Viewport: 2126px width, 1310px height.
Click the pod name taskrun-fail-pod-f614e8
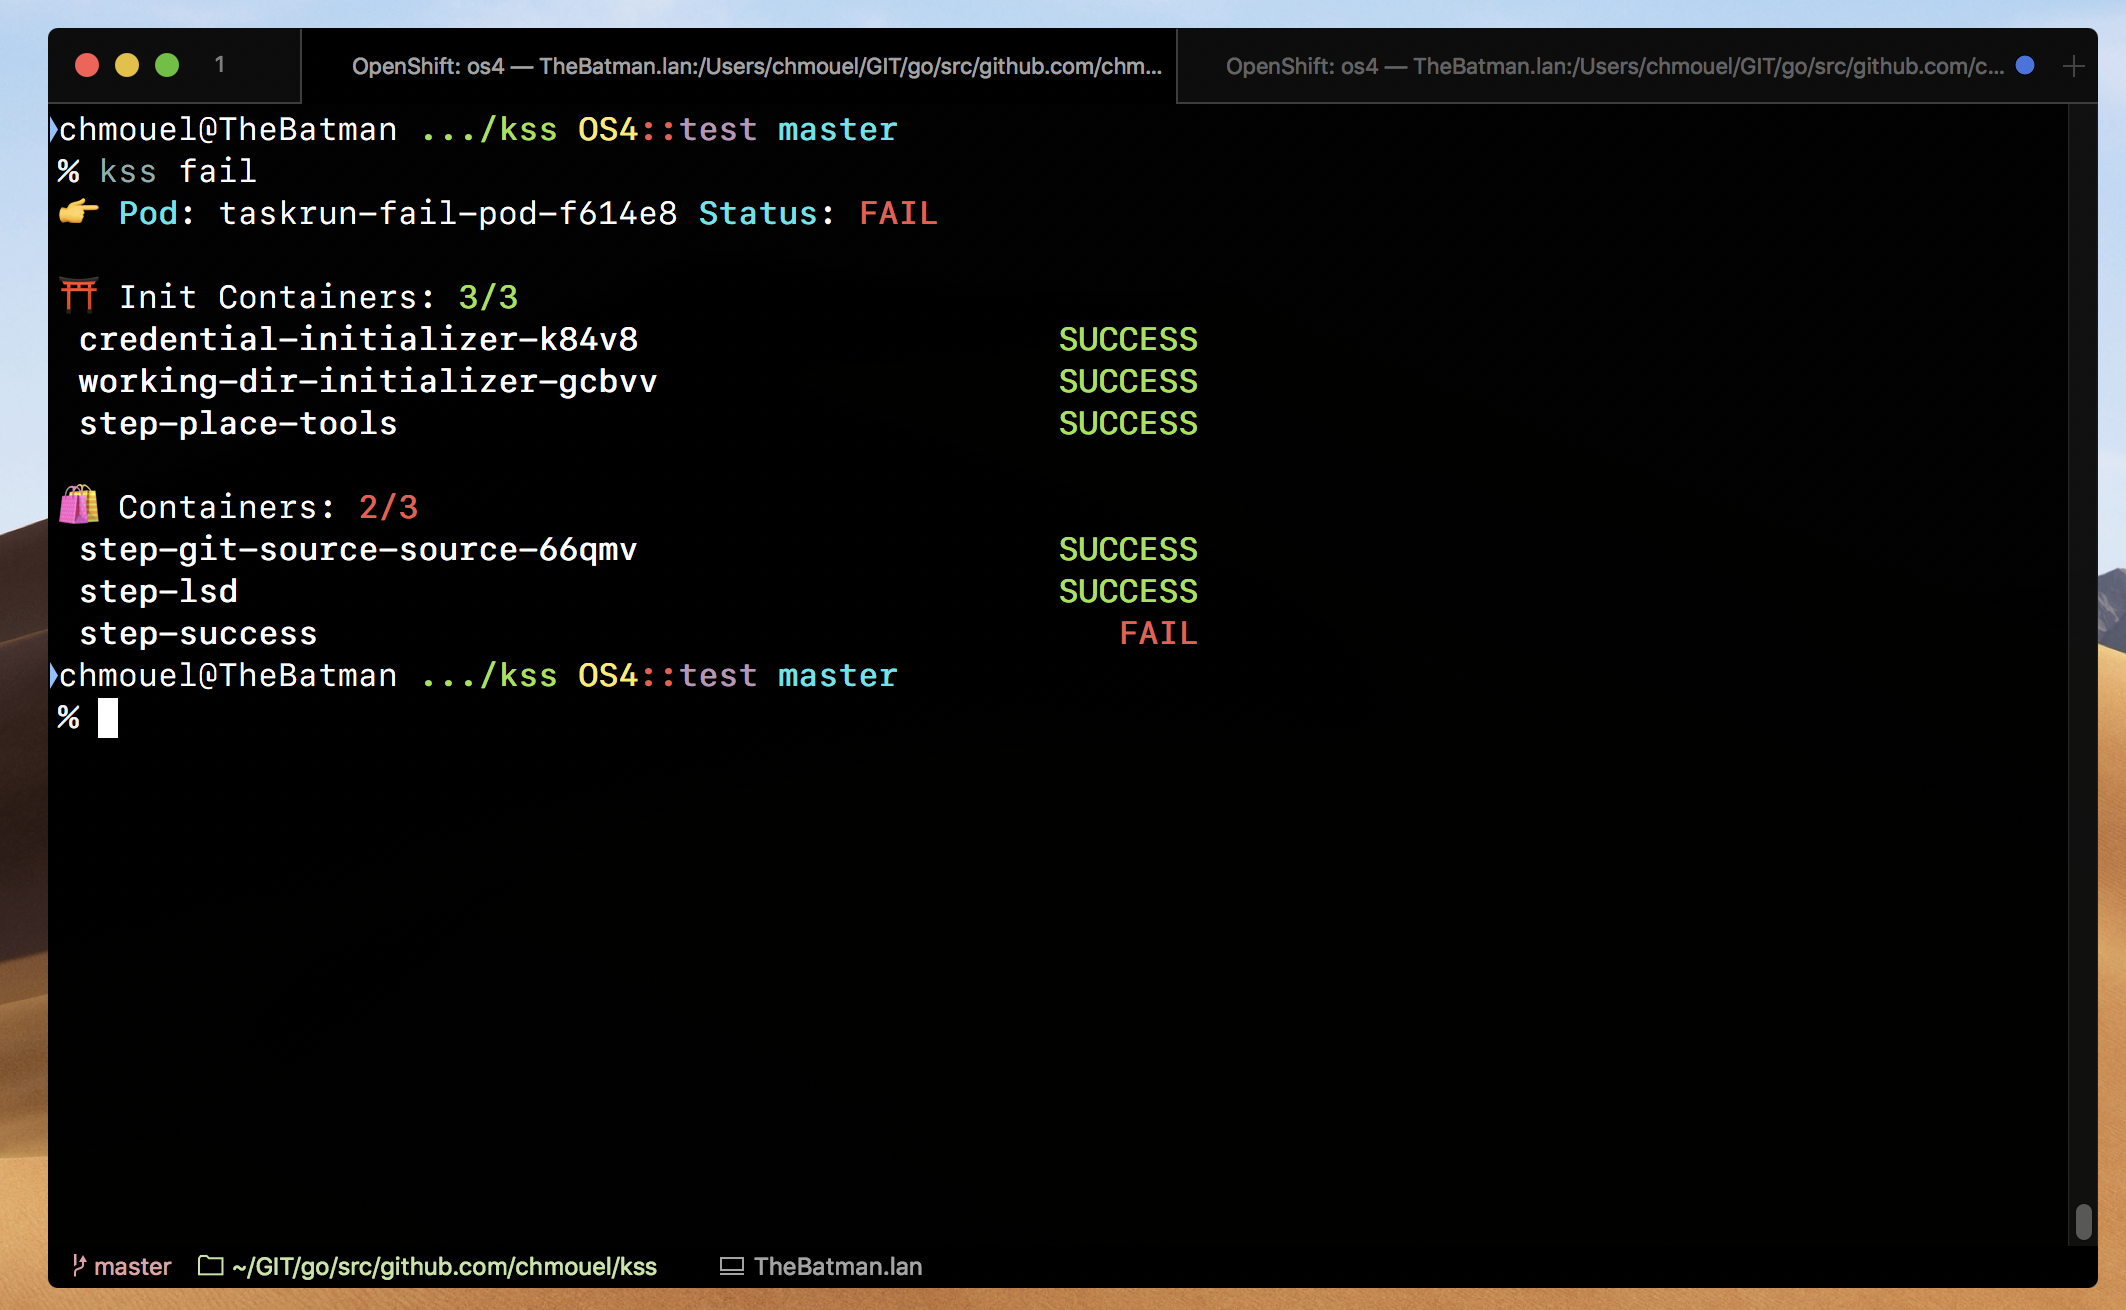447,213
